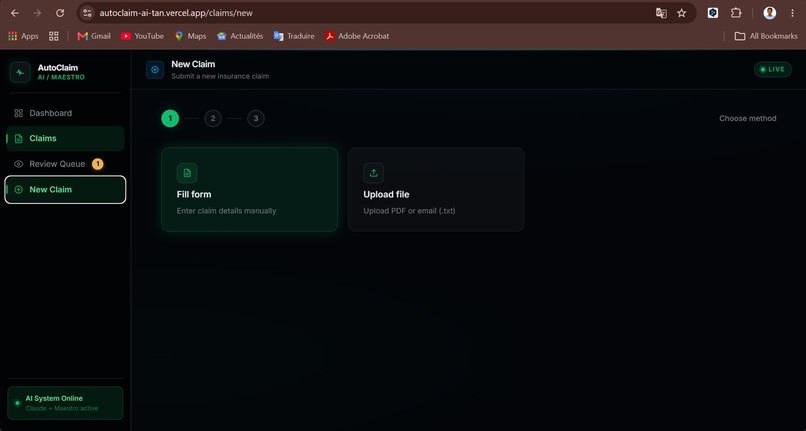Open Claims in the sidebar
806x431 pixels.
[x=65, y=138]
